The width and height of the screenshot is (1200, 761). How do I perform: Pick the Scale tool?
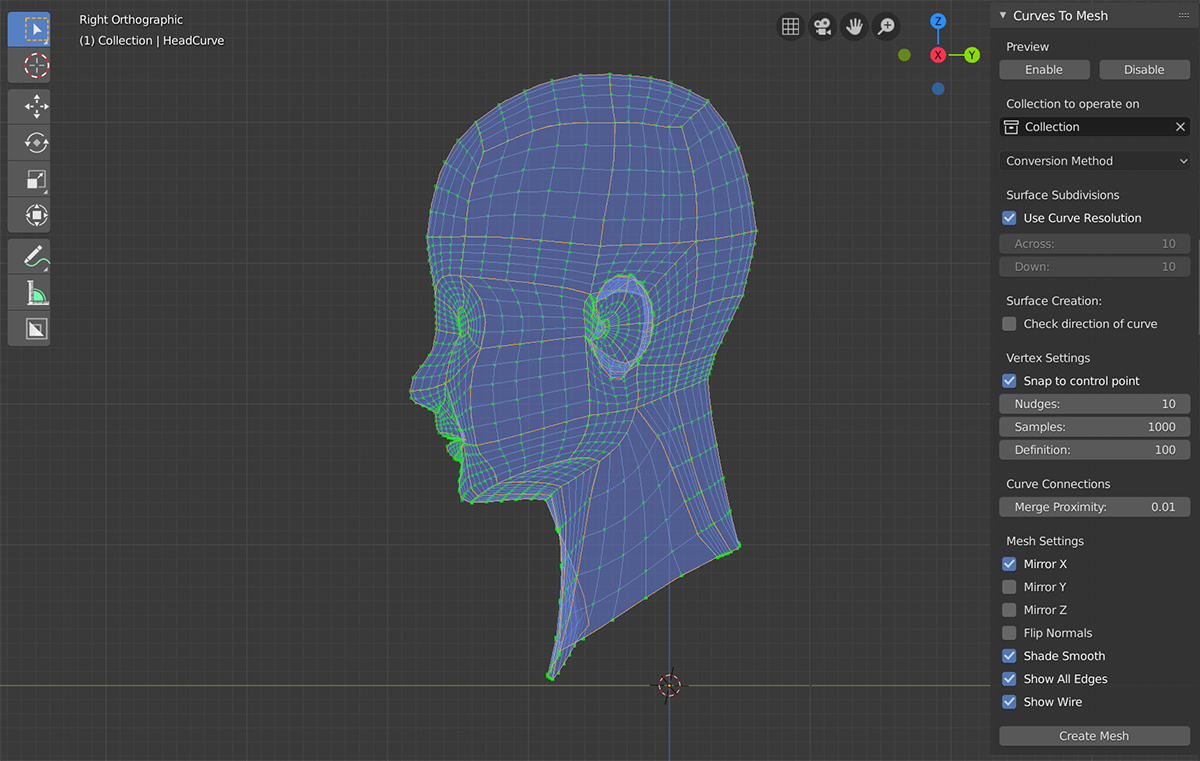pyautogui.click(x=36, y=180)
